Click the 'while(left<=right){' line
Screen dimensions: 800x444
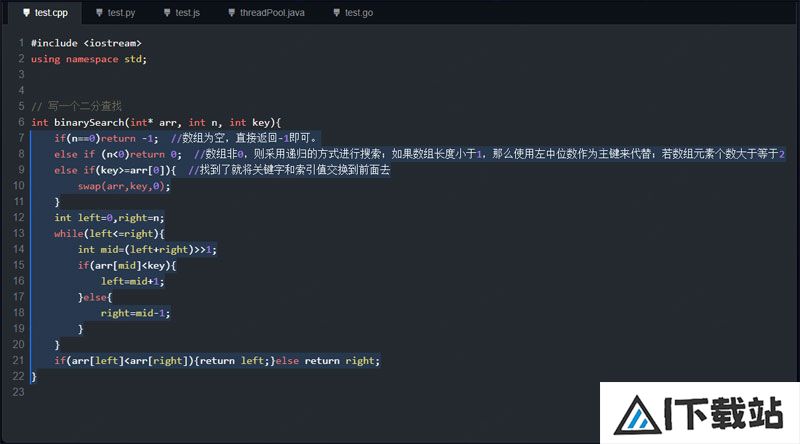pyautogui.click(x=109, y=234)
